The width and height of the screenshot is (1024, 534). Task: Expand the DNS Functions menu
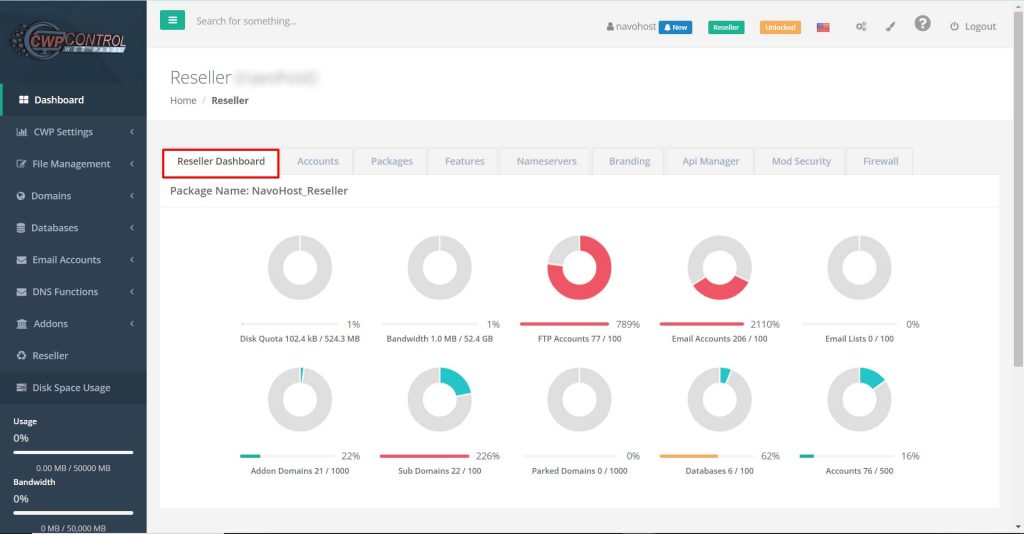(x=64, y=292)
